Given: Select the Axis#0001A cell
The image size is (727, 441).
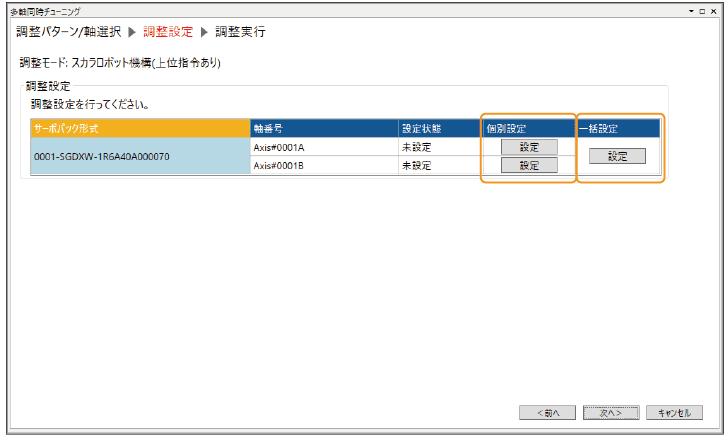Looking at the screenshot, I should point(324,147).
